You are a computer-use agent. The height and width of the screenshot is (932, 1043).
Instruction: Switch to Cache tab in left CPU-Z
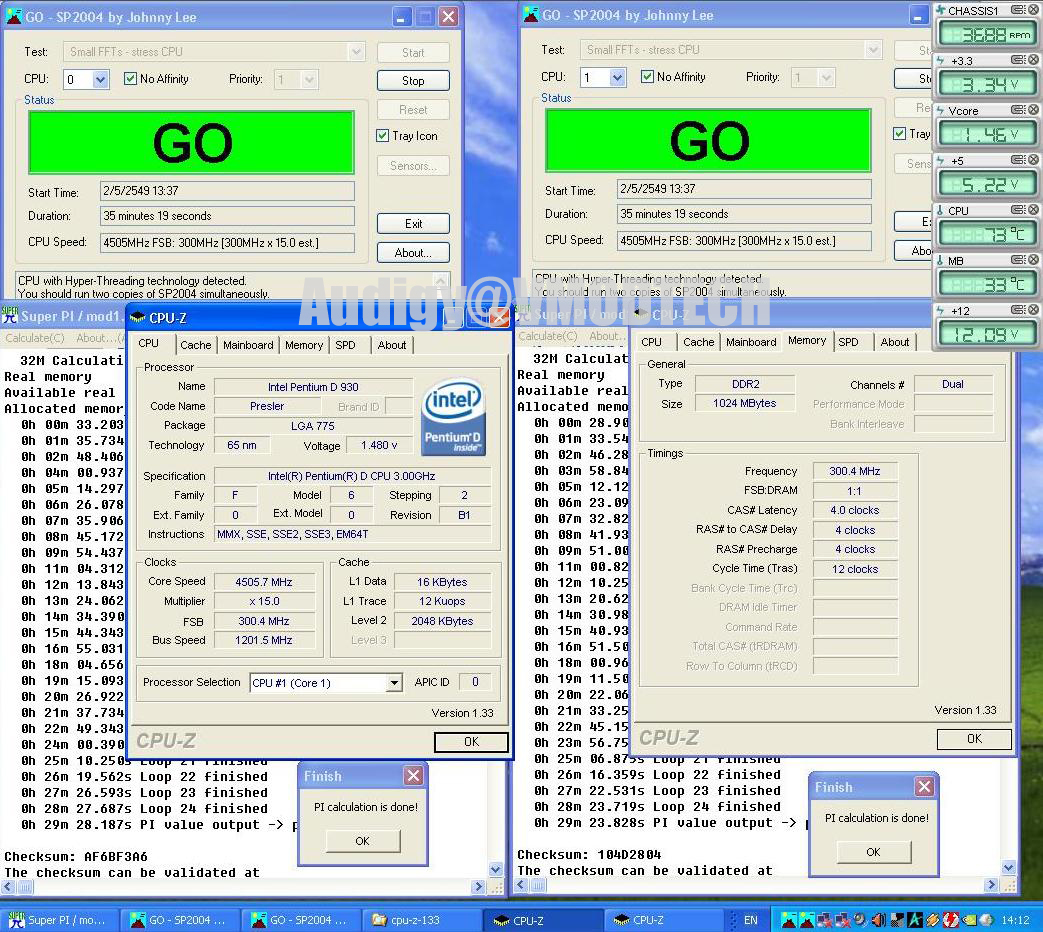point(195,345)
